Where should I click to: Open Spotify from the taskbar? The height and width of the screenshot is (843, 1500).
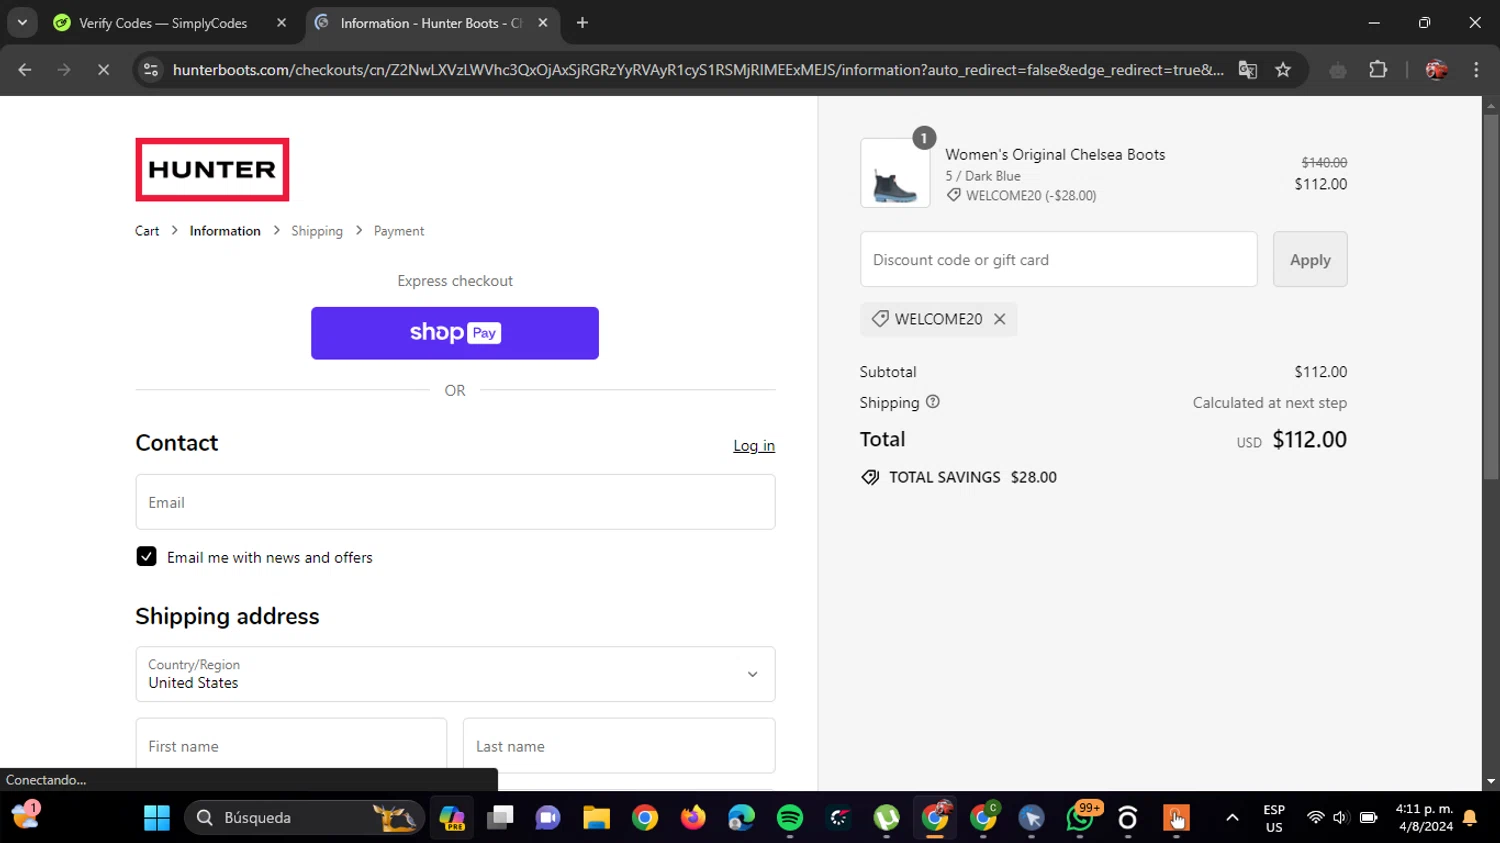(x=790, y=818)
